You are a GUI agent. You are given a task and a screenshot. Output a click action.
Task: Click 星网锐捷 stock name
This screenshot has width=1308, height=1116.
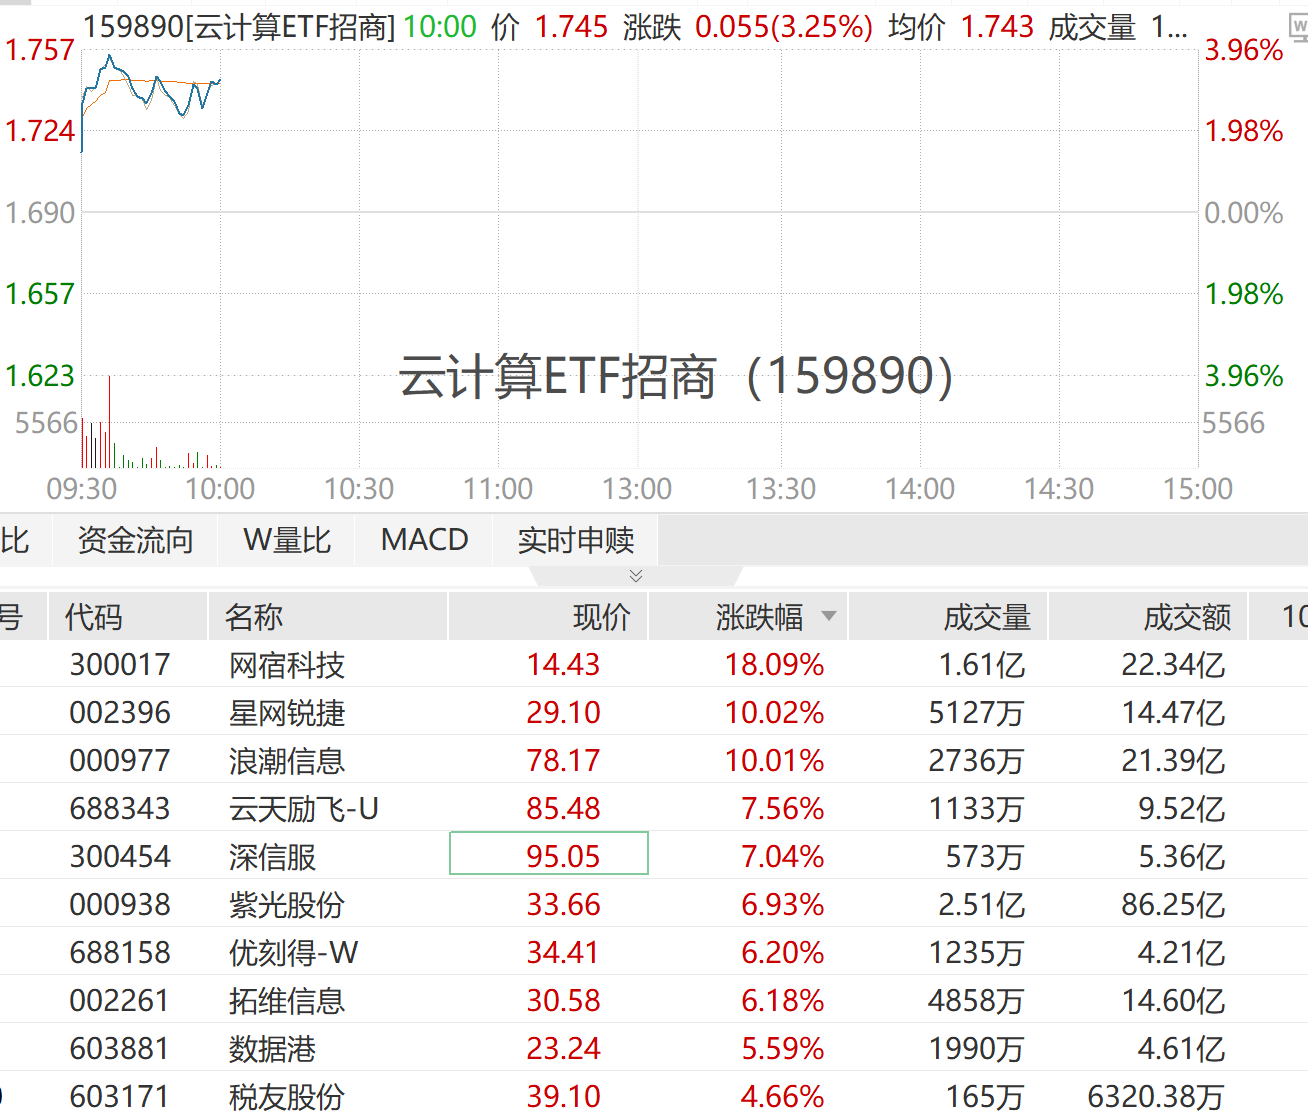[287, 713]
